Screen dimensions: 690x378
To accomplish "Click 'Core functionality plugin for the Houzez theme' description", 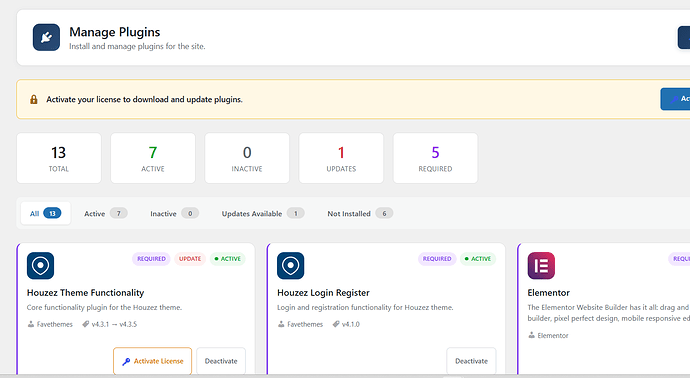I will pyautogui.click(x=104, y=307).
